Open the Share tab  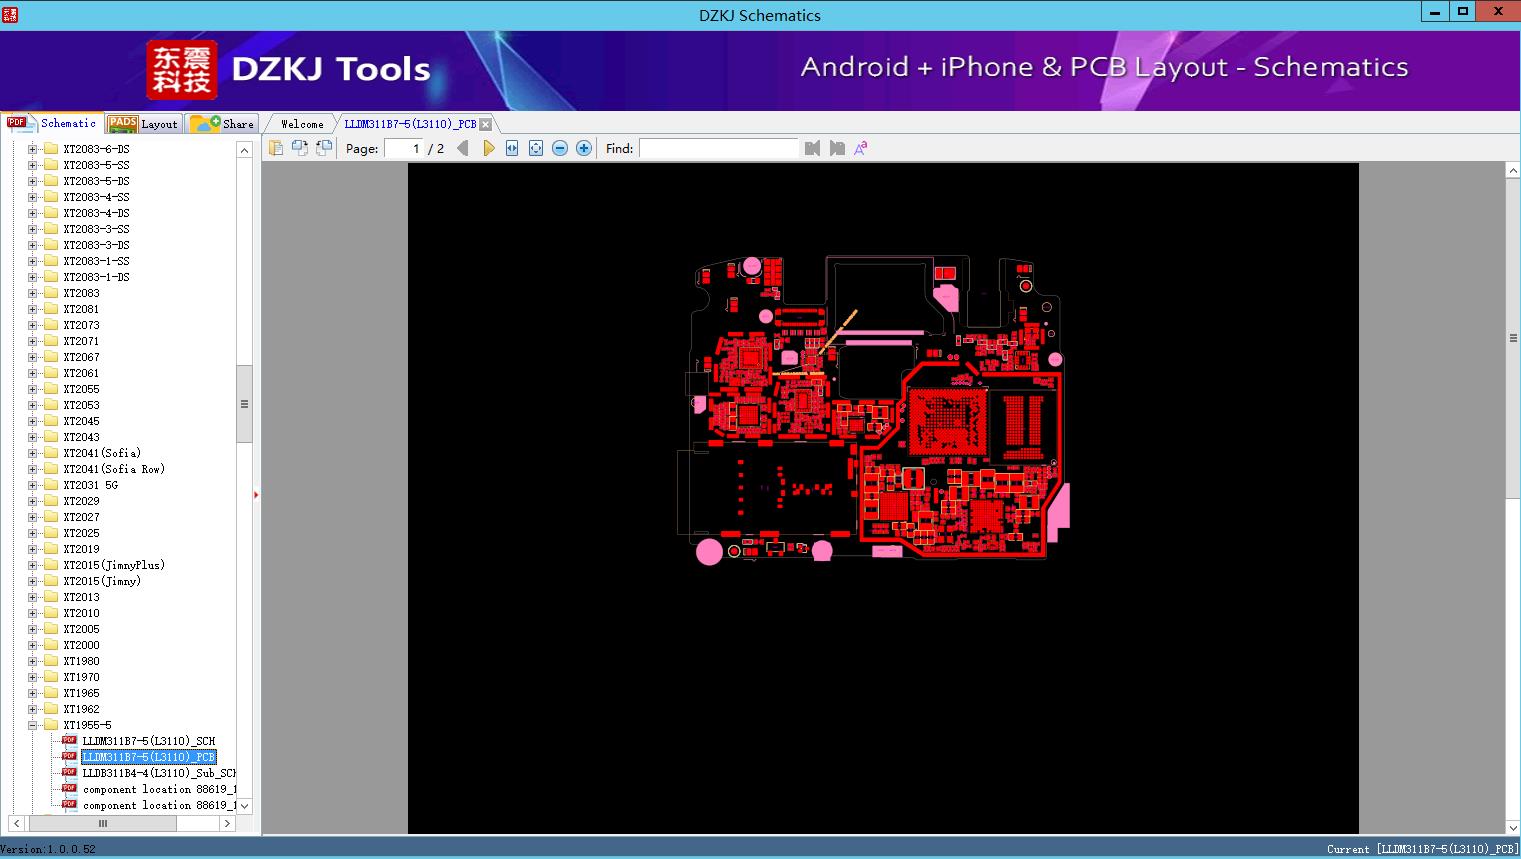[x=224, y=124]
